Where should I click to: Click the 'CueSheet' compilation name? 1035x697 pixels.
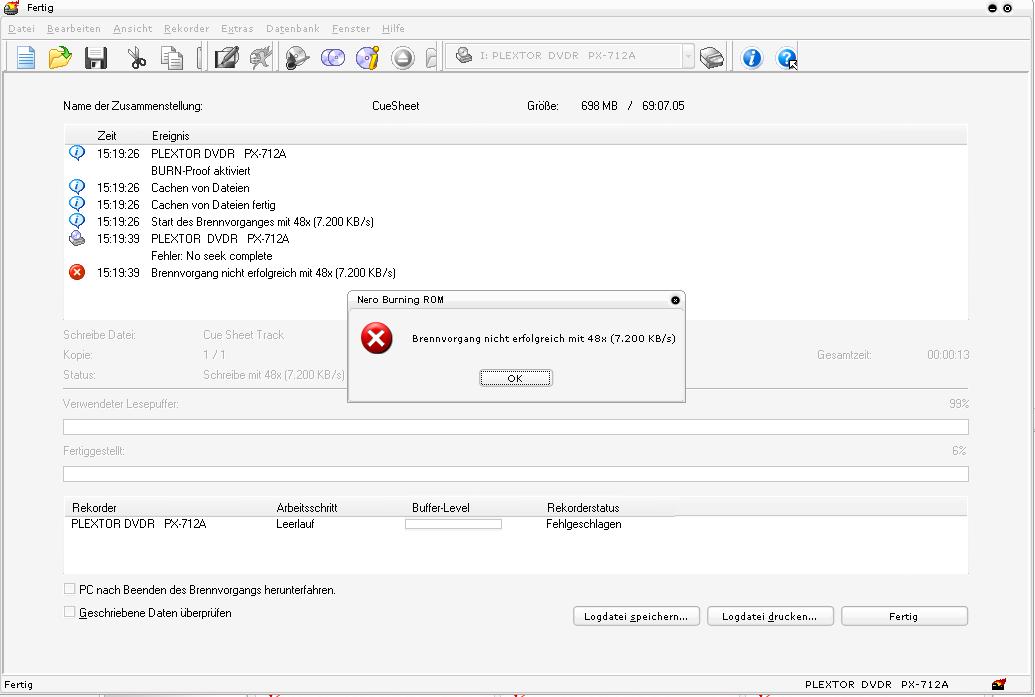pyautogui.click(x=395, y=106)
